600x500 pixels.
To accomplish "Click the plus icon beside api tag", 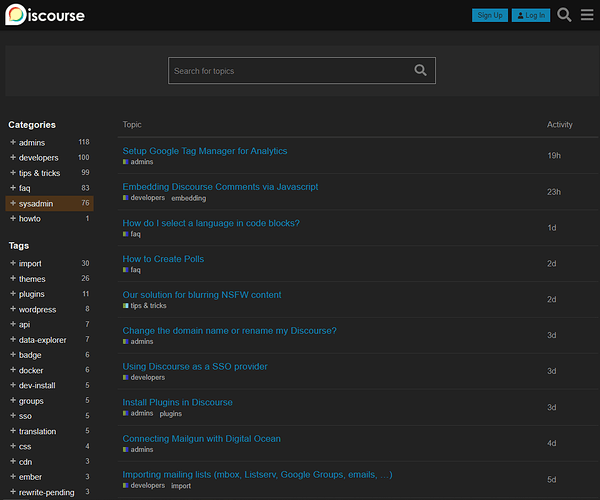I will coord(13,324).
